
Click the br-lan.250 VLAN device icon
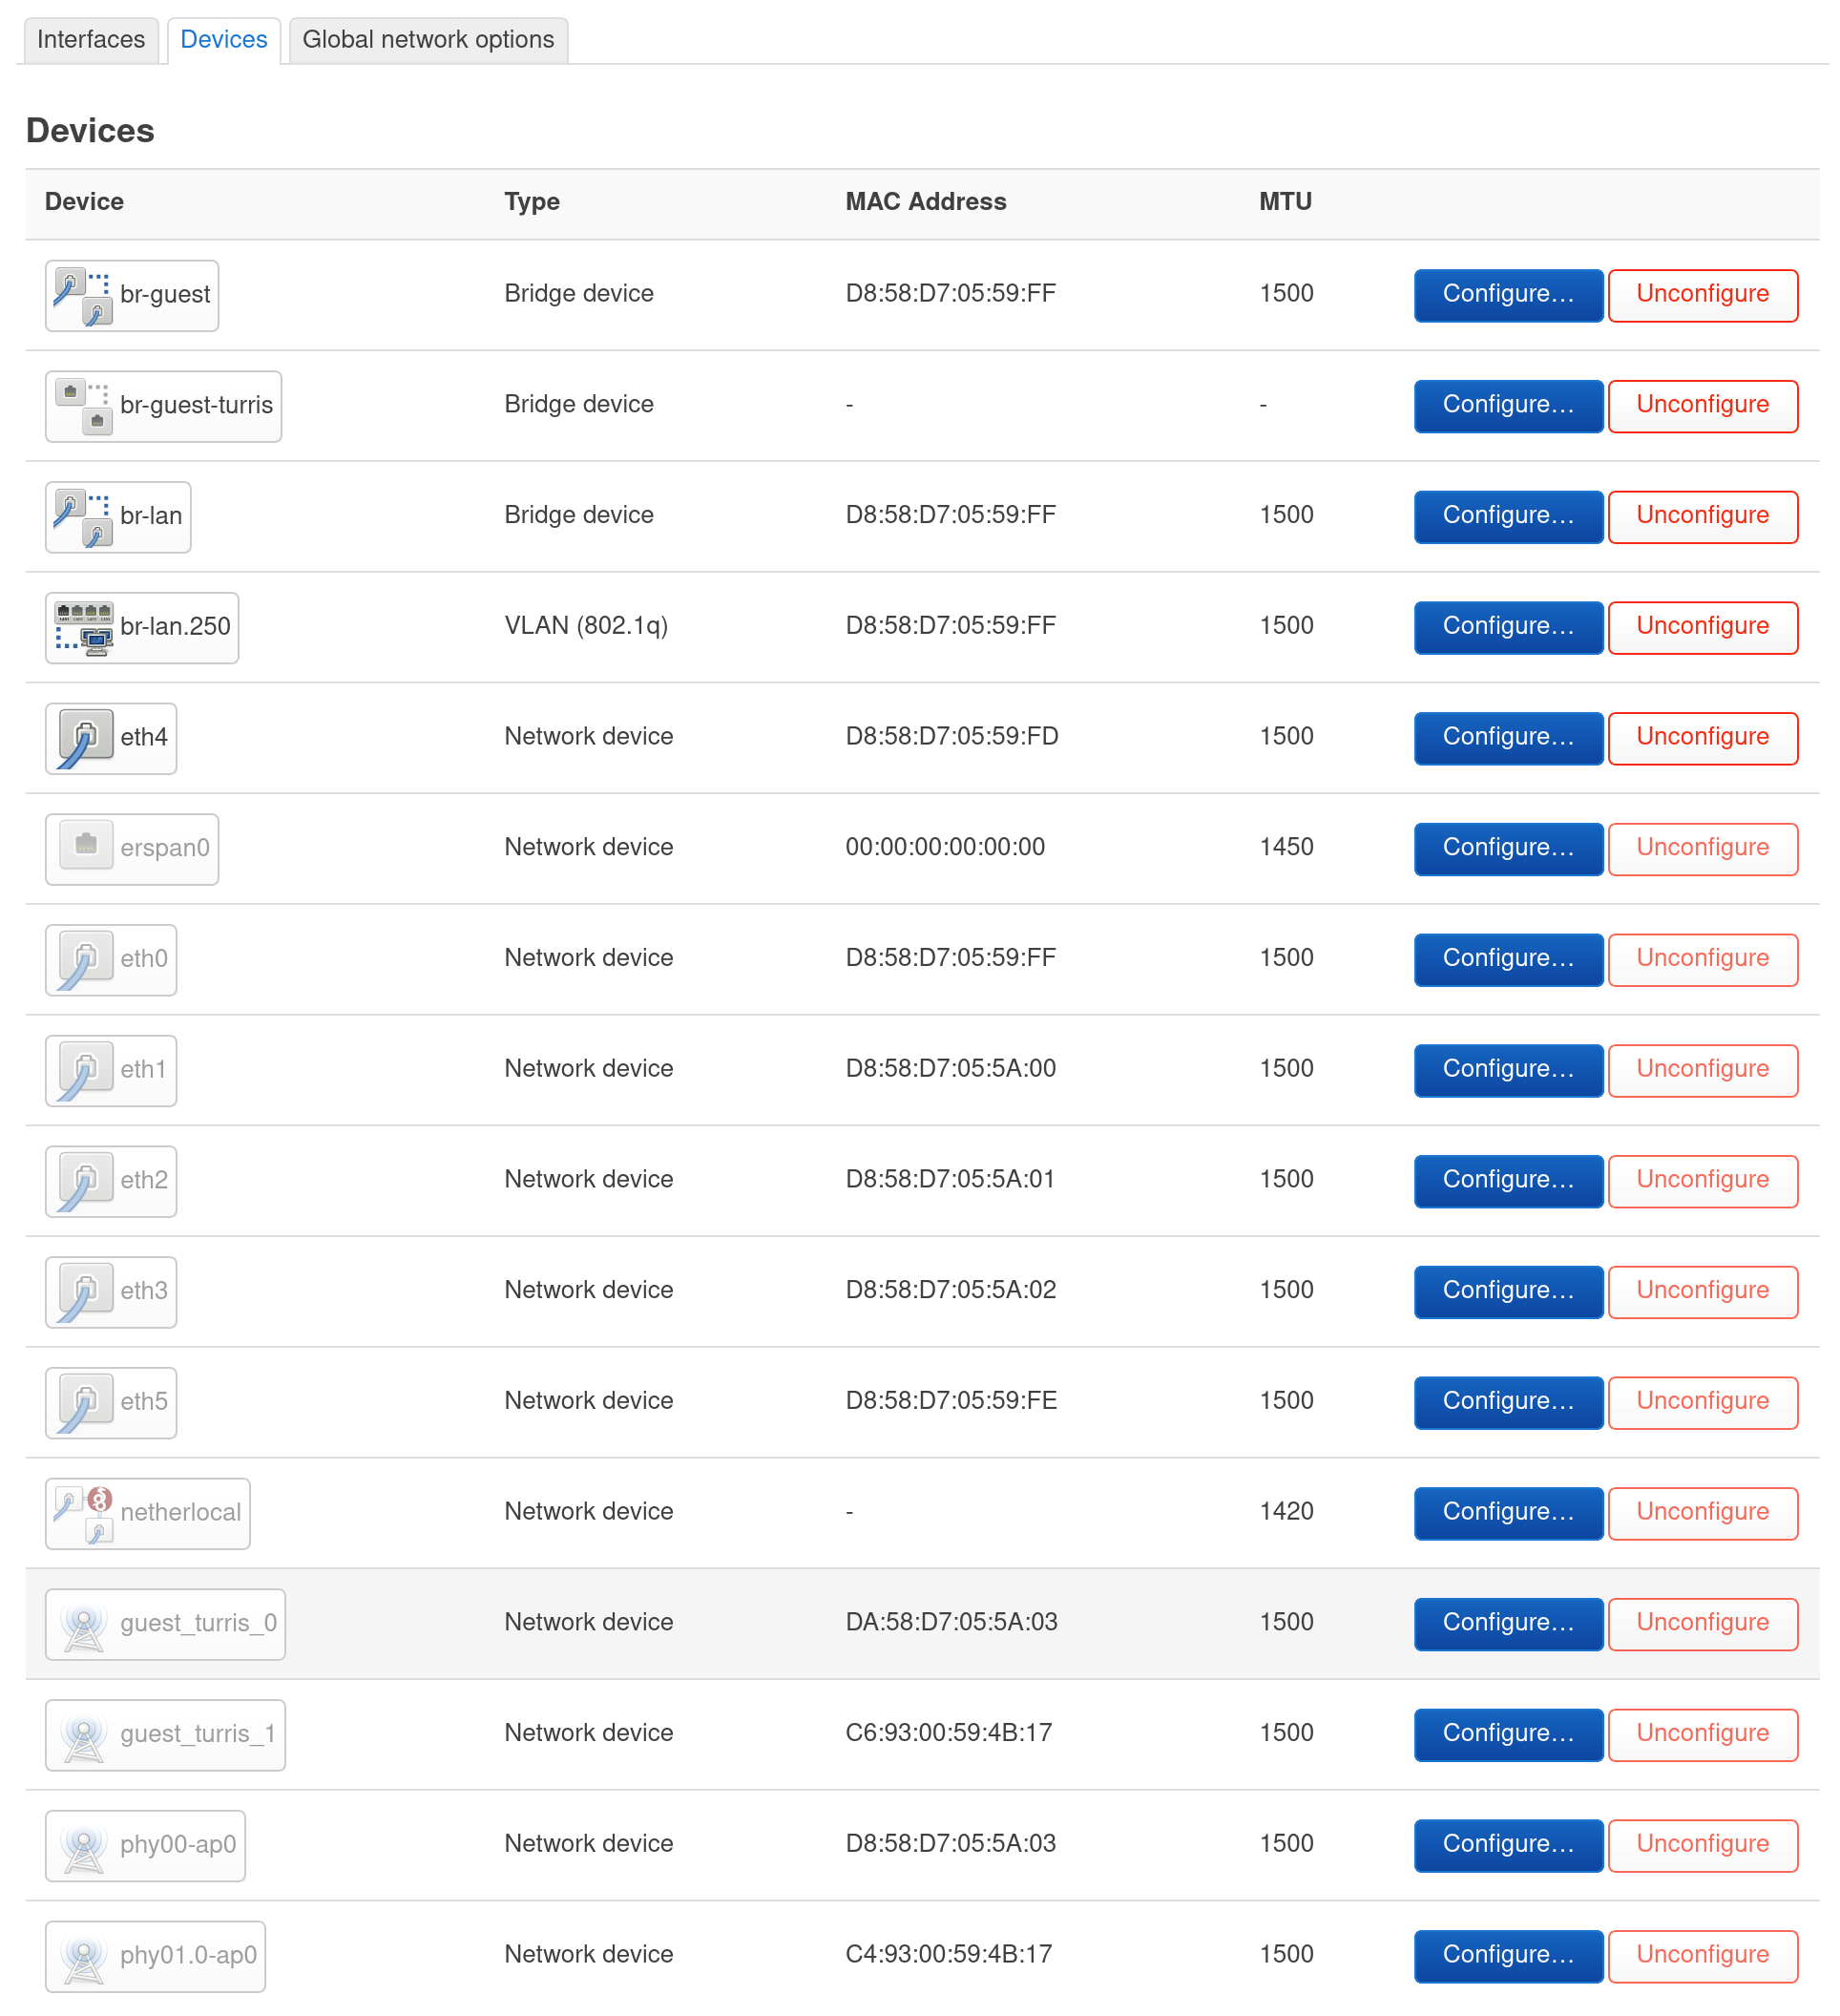pyautogui.click(x=85, y=627)
